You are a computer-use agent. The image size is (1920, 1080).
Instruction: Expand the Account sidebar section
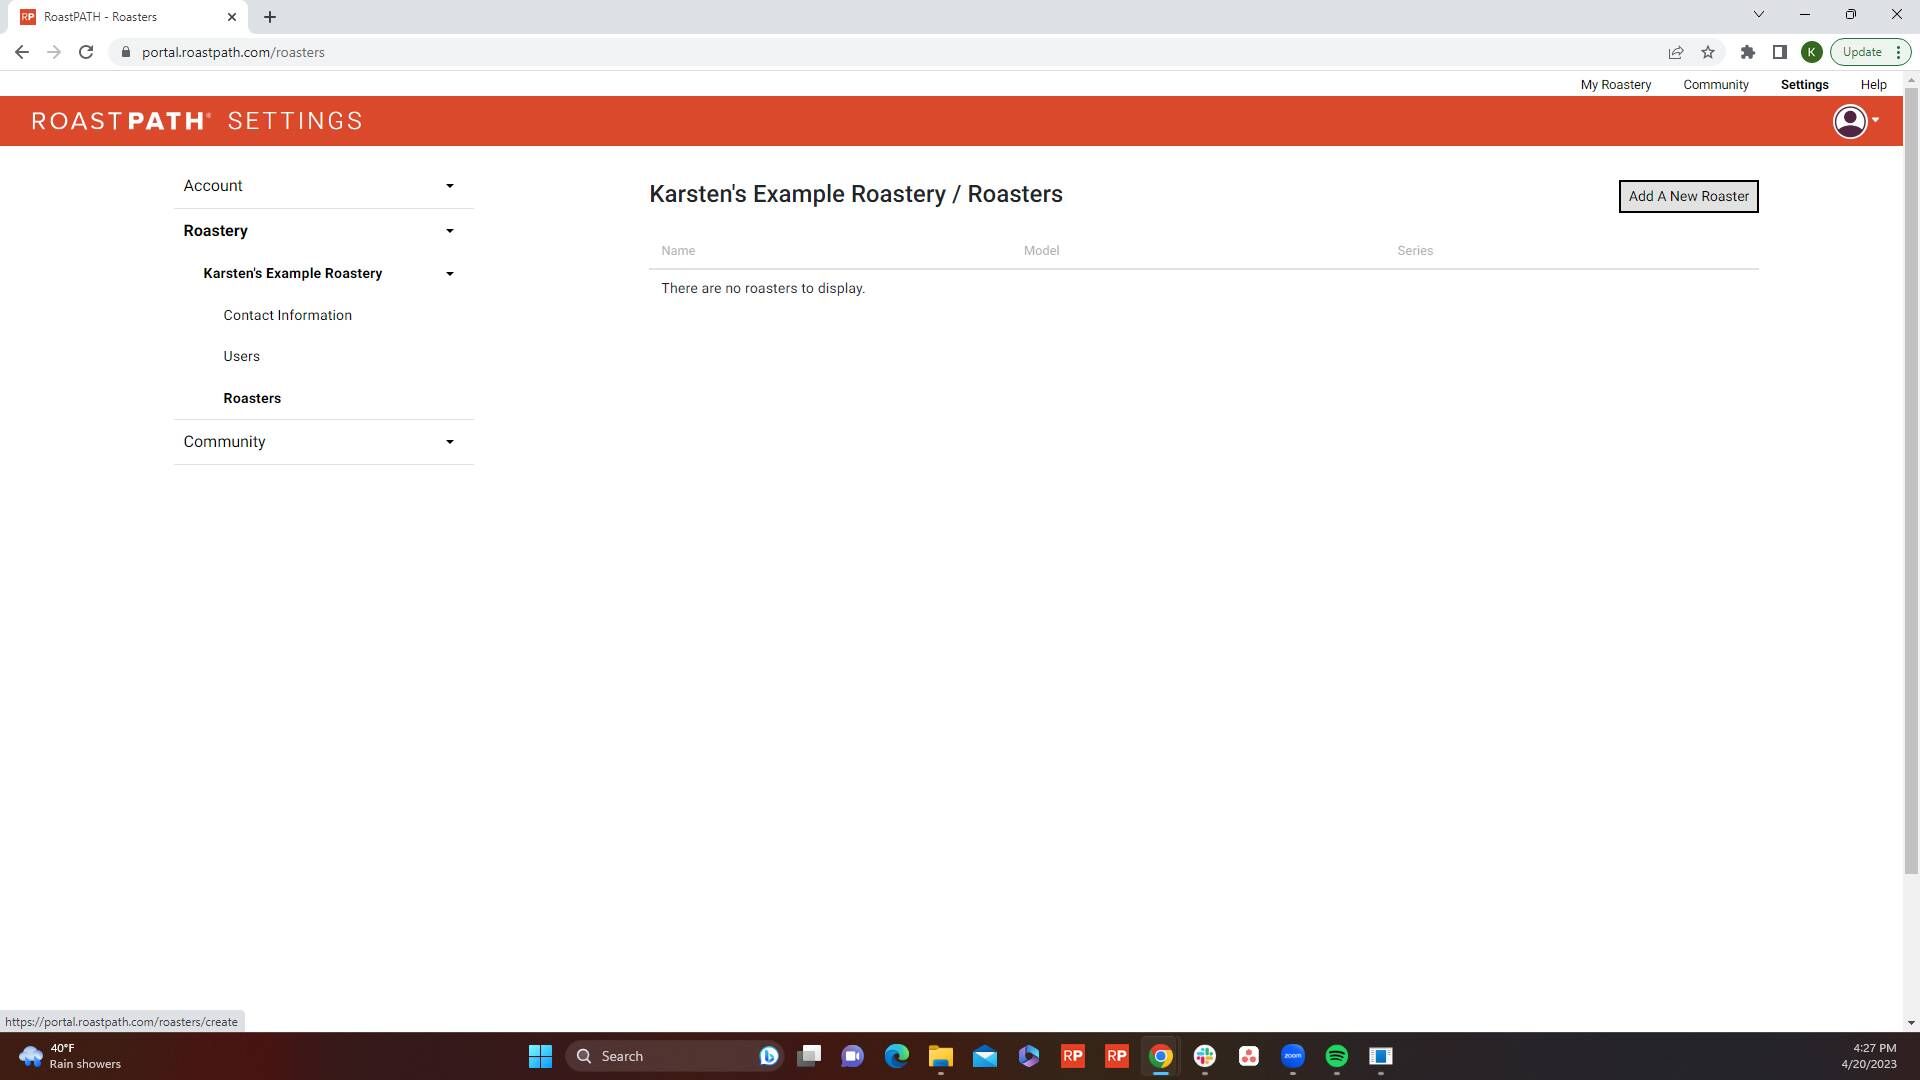[323, 186]
